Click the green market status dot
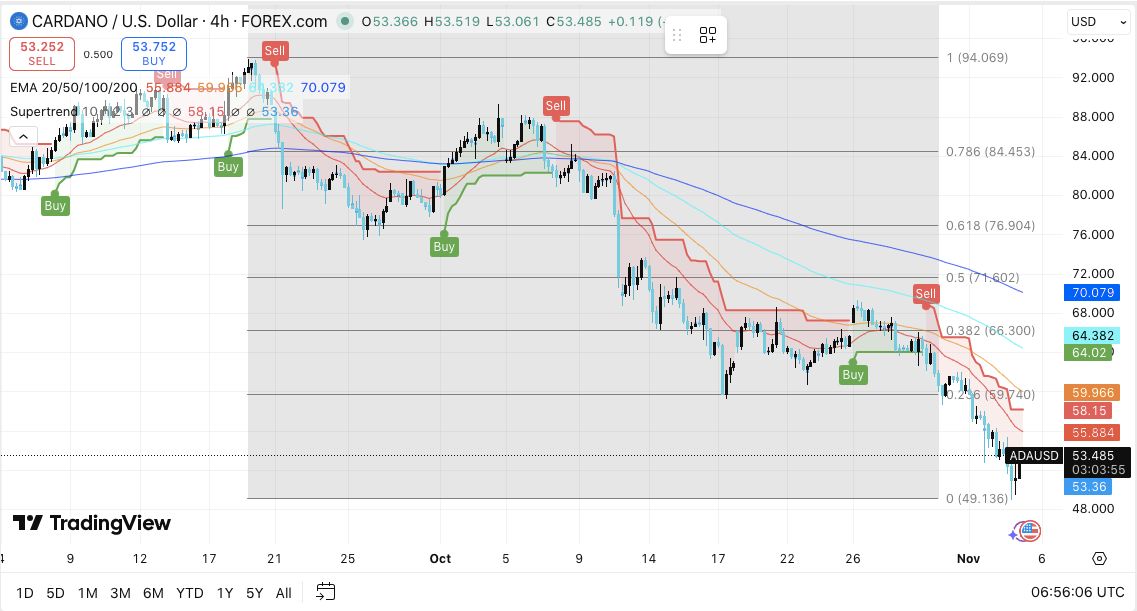The height and width of the screenshot is (611, 1137). 345,21
